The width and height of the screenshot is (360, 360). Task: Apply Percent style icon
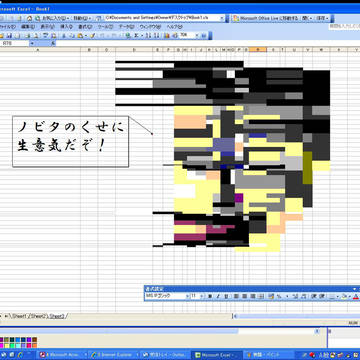pyautogui.click(x=279, y=296)
